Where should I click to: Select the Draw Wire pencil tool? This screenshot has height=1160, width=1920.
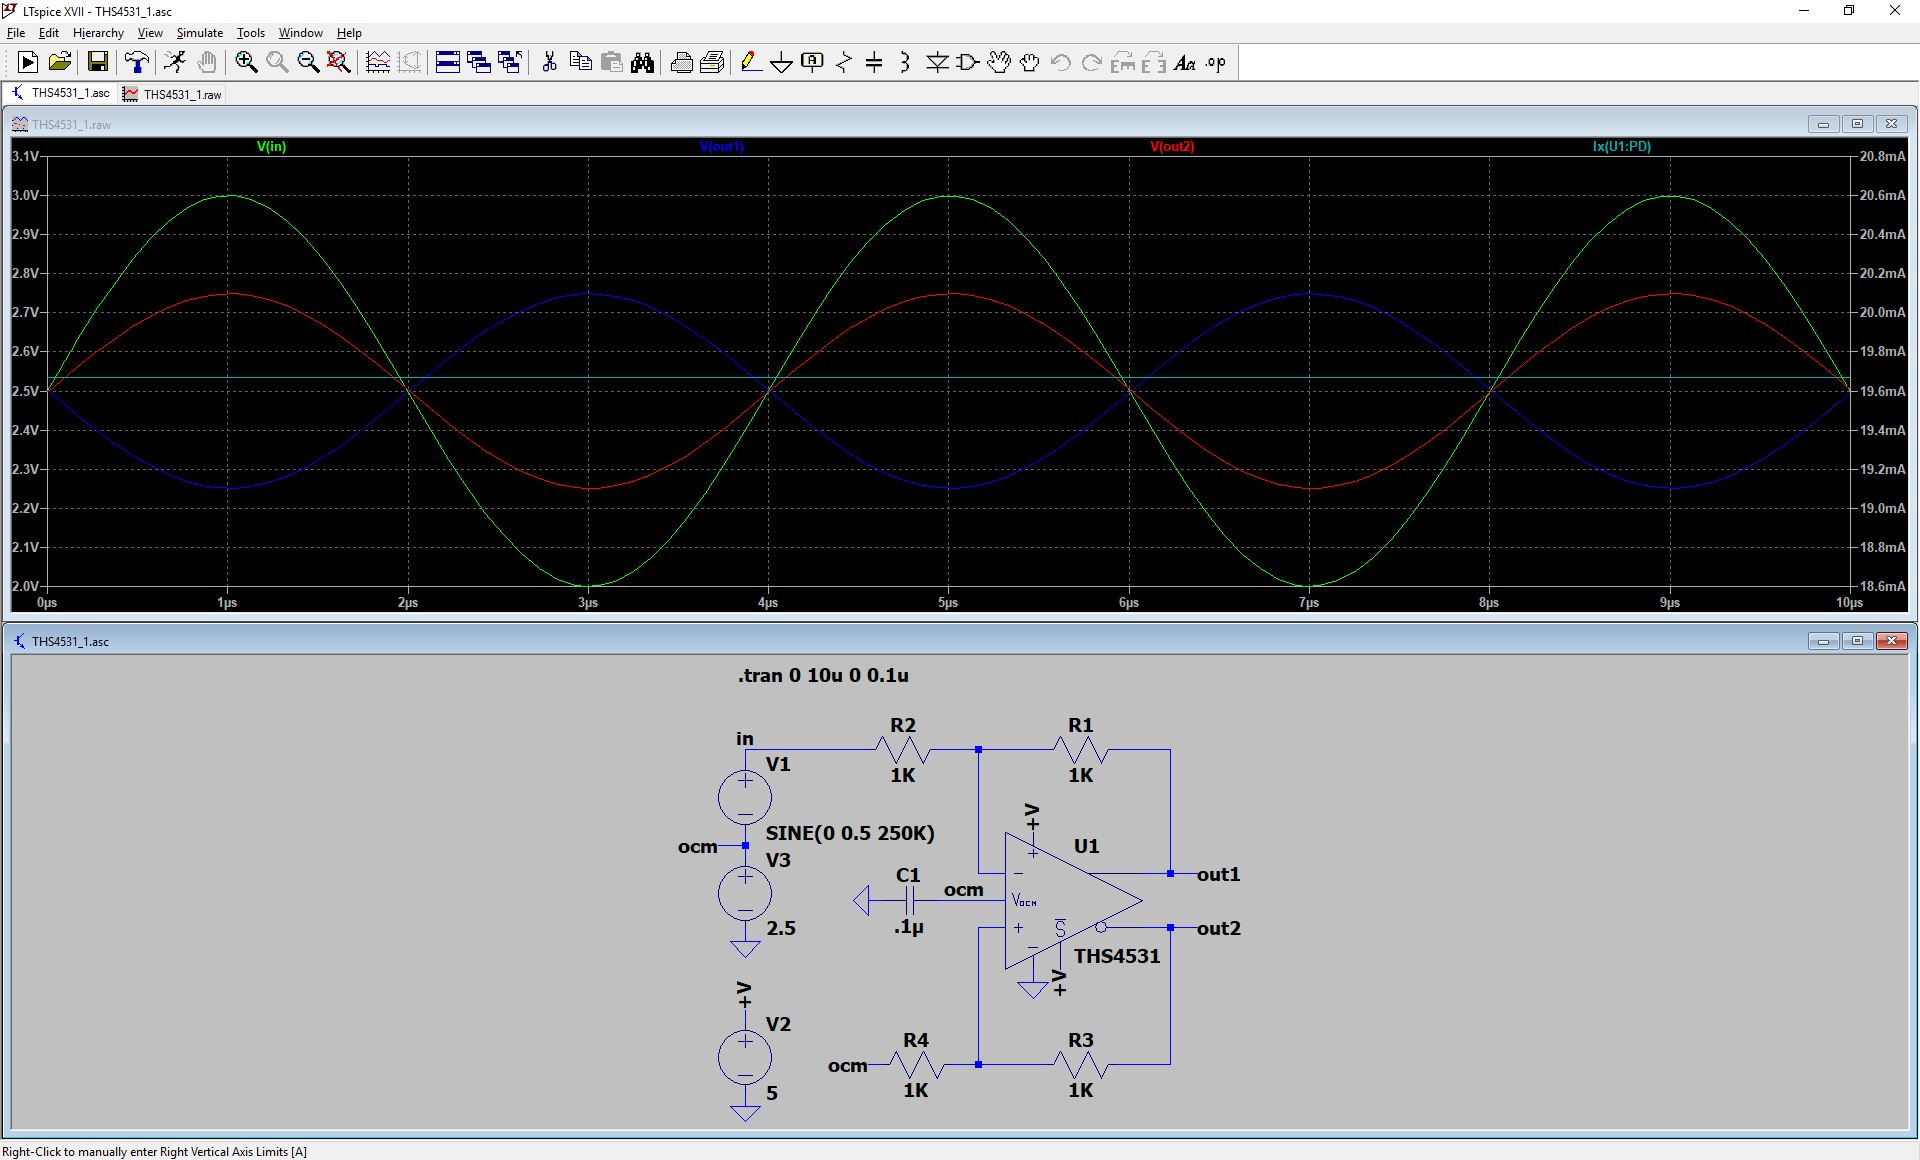tap(751, 63)
